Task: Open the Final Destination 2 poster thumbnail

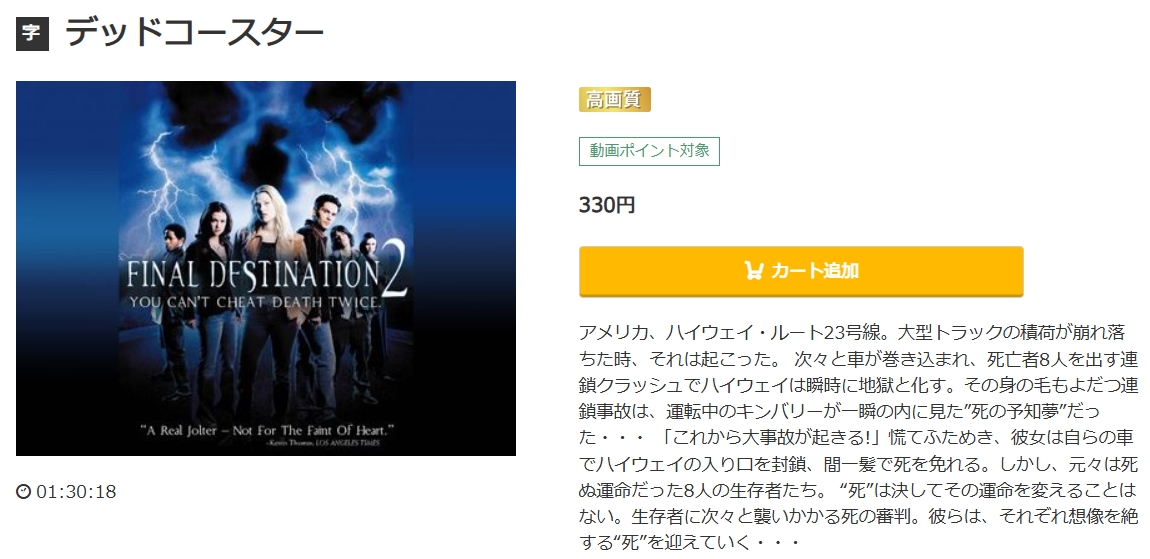Action: [x=265, y=268]
